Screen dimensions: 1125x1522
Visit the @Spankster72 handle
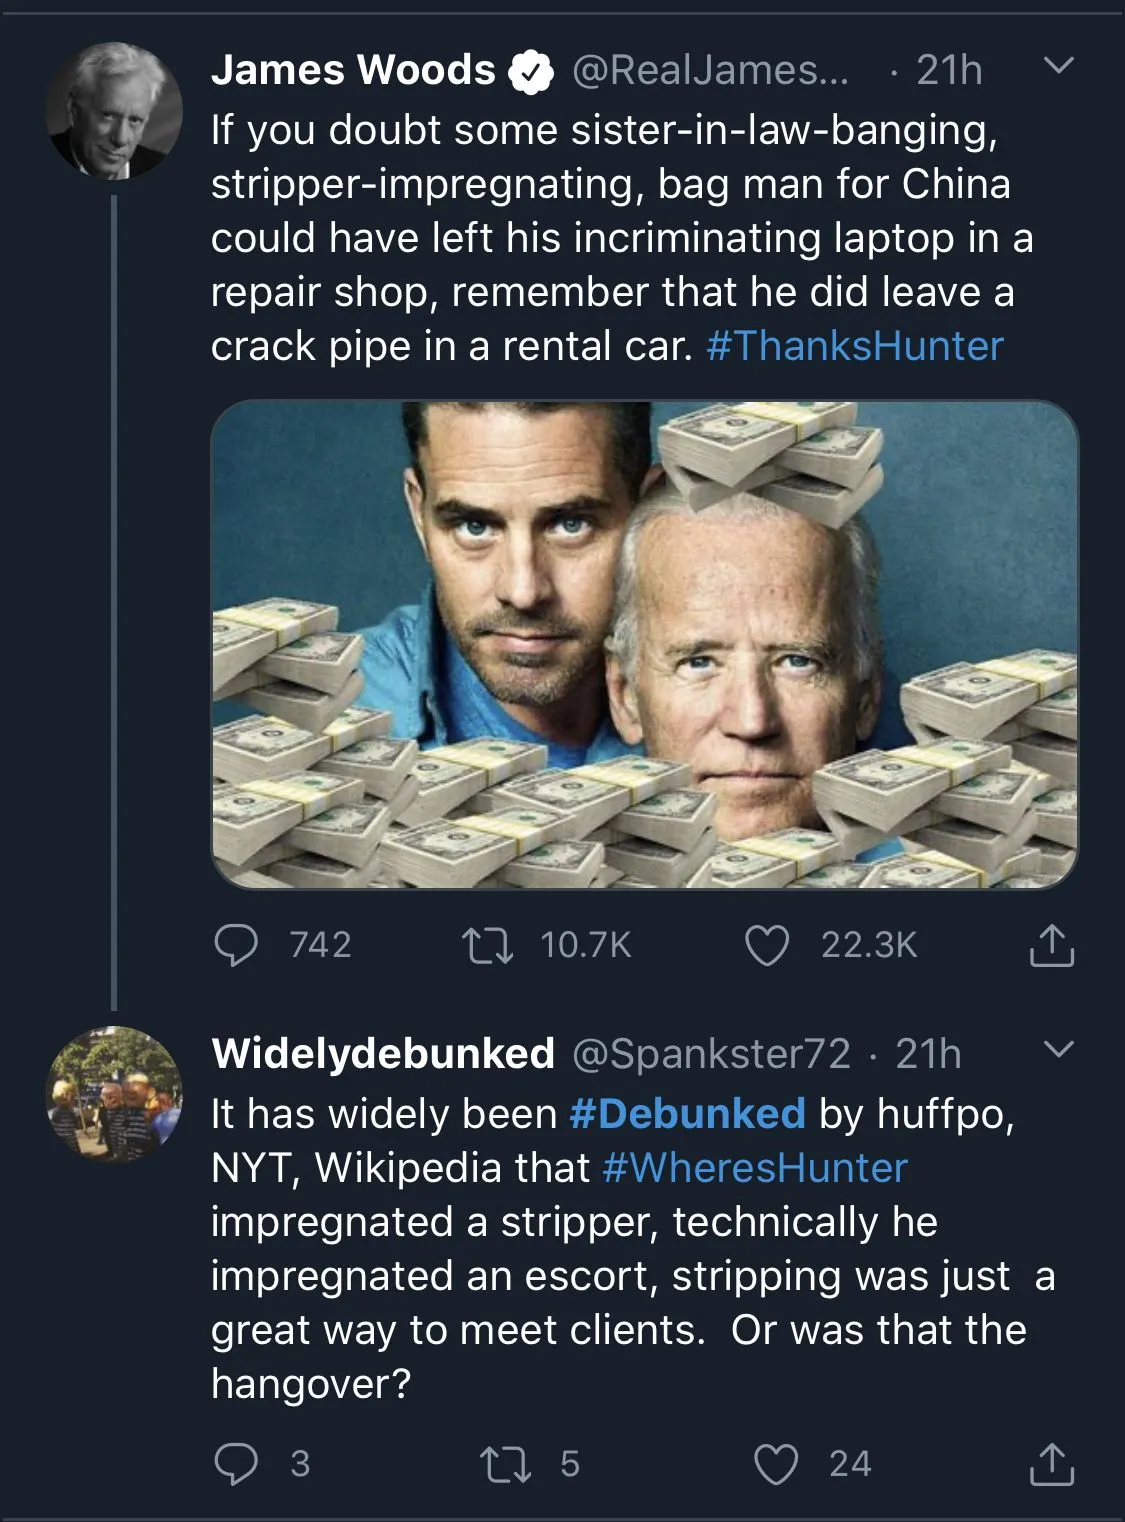(x=710, y=1053)
